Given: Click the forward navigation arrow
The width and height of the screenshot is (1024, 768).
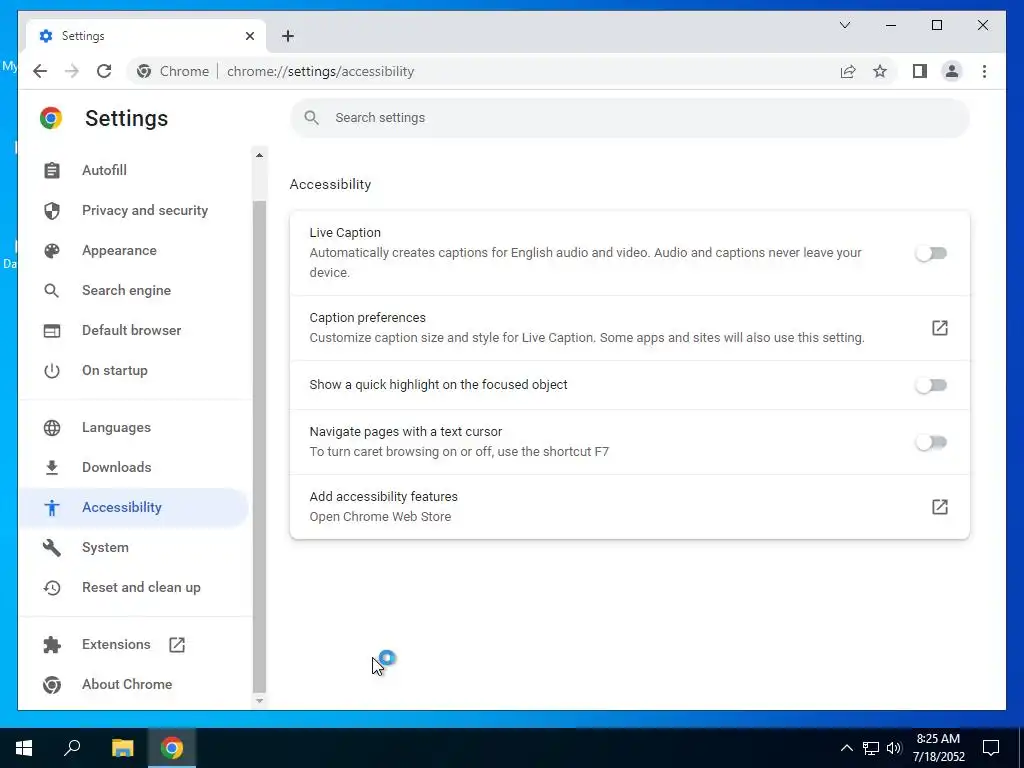Looking at the screenshot, I should (x=72, y=71).
